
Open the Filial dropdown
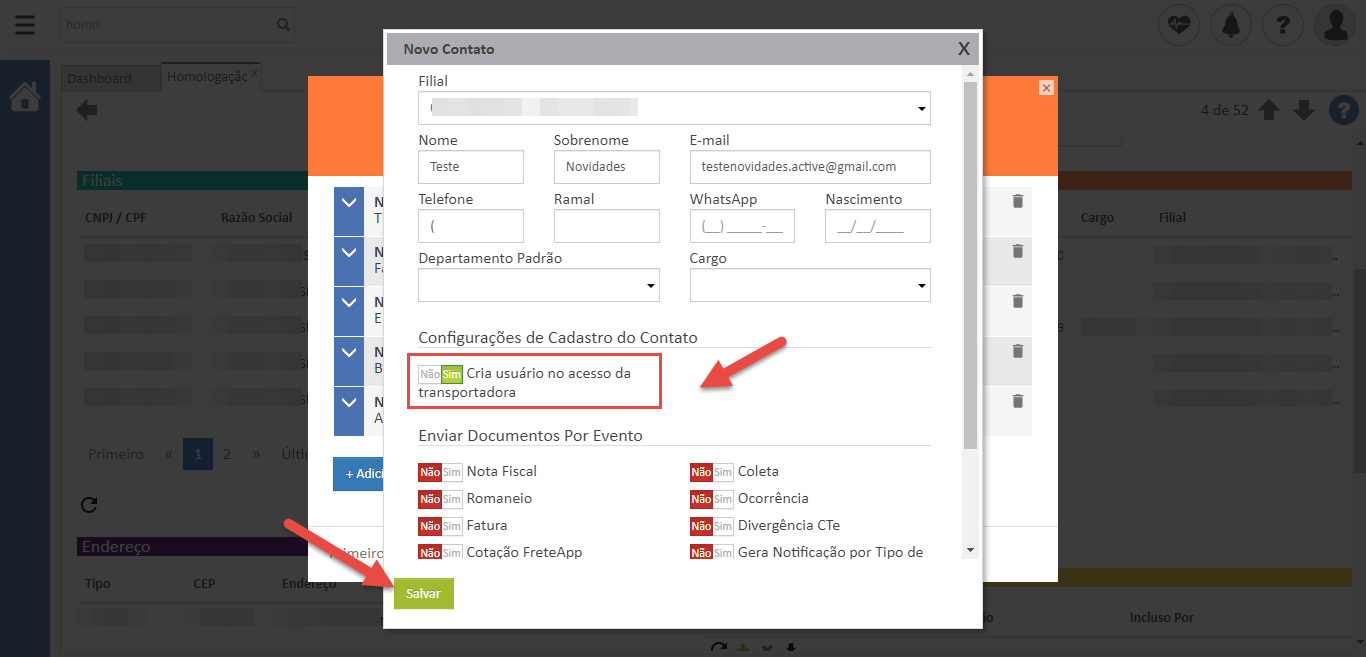(674, 108)
